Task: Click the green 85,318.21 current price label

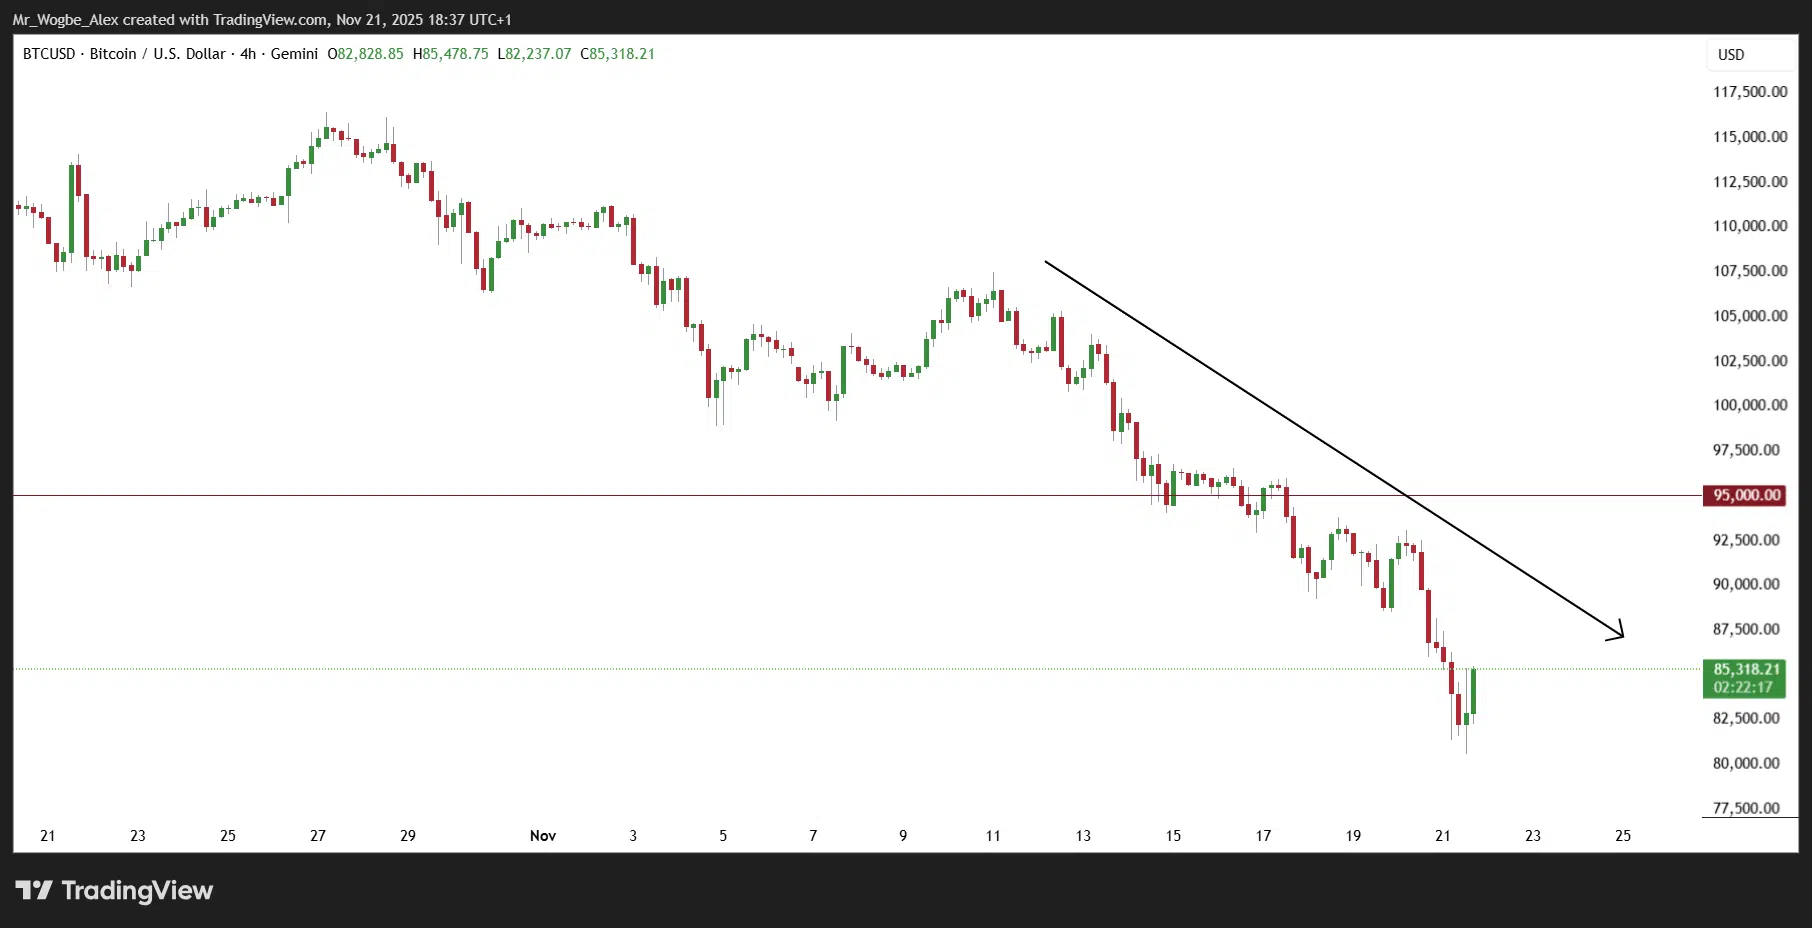Action: pyautogui.click(x=1746, y=669)
